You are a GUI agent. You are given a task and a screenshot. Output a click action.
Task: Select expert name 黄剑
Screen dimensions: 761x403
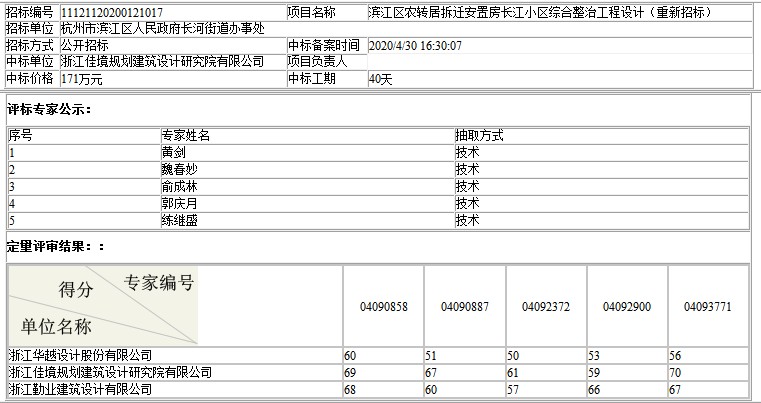click(173, 152)
